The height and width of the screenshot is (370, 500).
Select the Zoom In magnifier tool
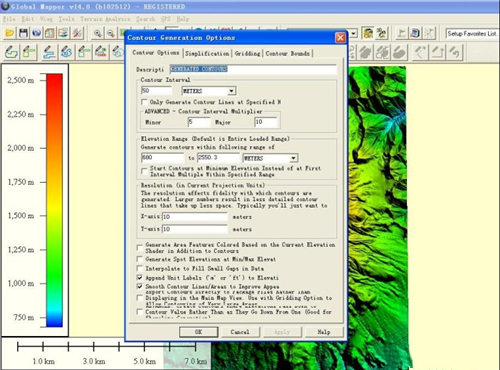[x=98, y=33]
